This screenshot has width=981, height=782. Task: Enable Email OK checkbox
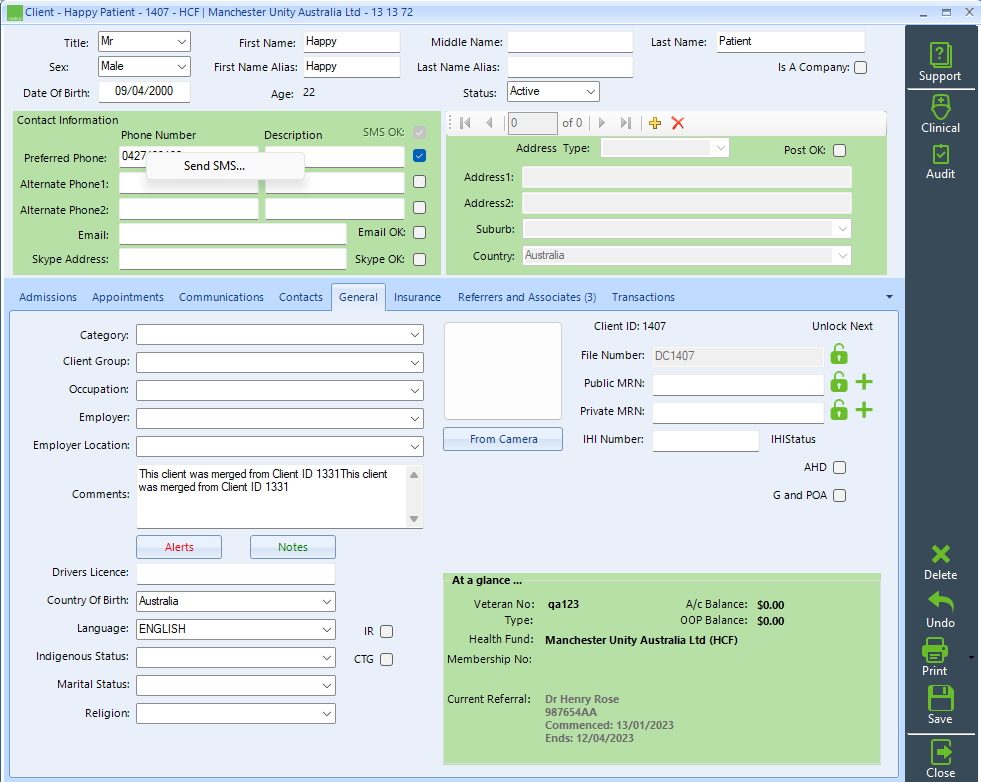point(420,233)
